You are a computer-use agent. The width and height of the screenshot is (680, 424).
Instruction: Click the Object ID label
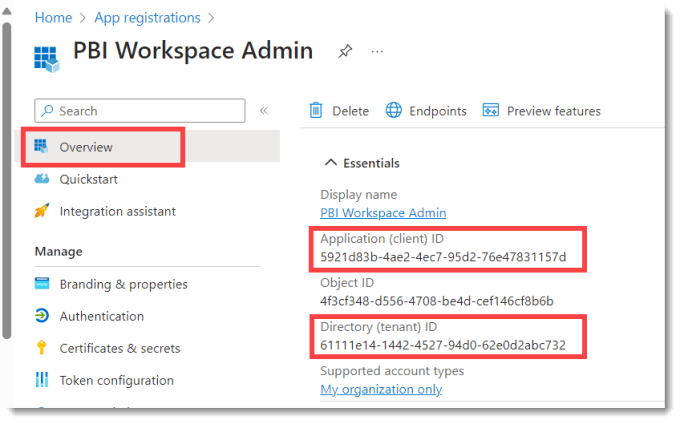(347, 283)
